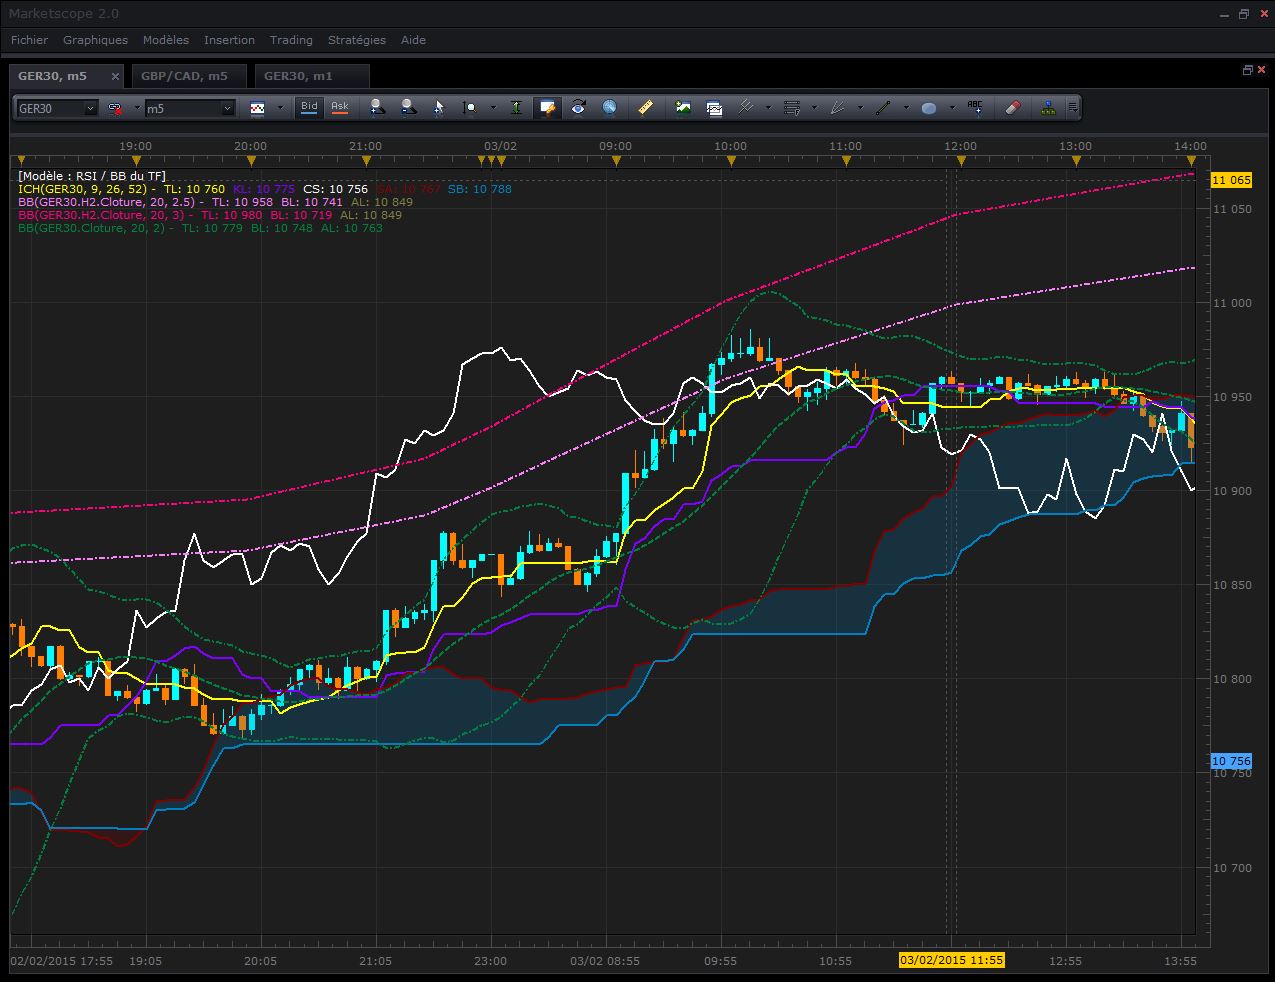Open the Aide menu
Image resolution: width=1275 pixels, height=982 pixels.
coord(413,40)
